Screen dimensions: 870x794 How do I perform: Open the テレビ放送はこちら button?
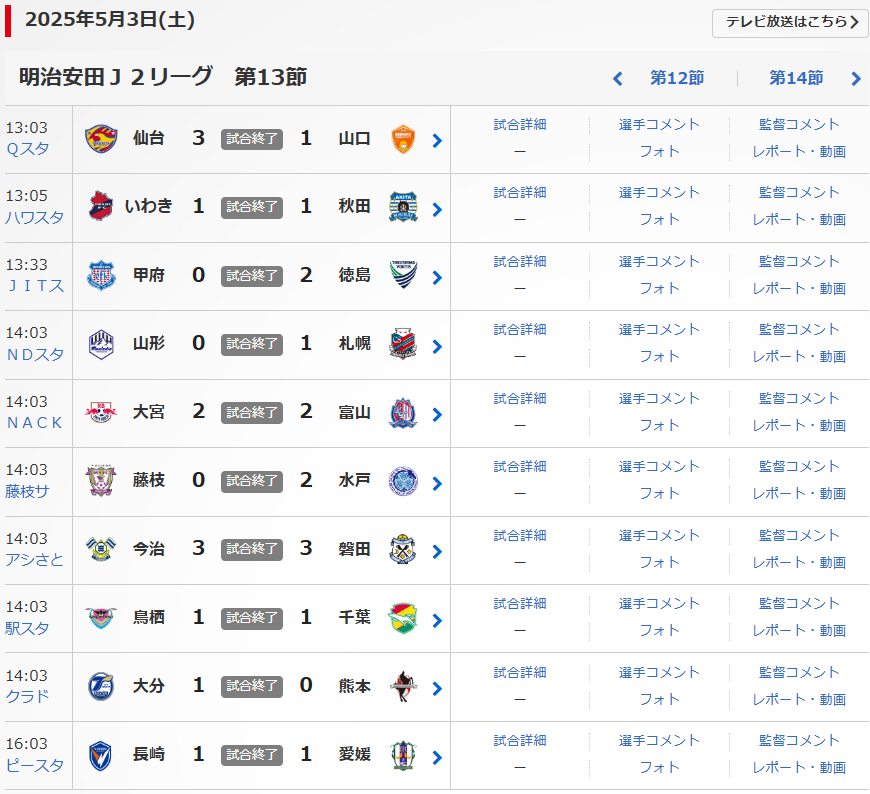pyautogui.click(x=790, y=22)
